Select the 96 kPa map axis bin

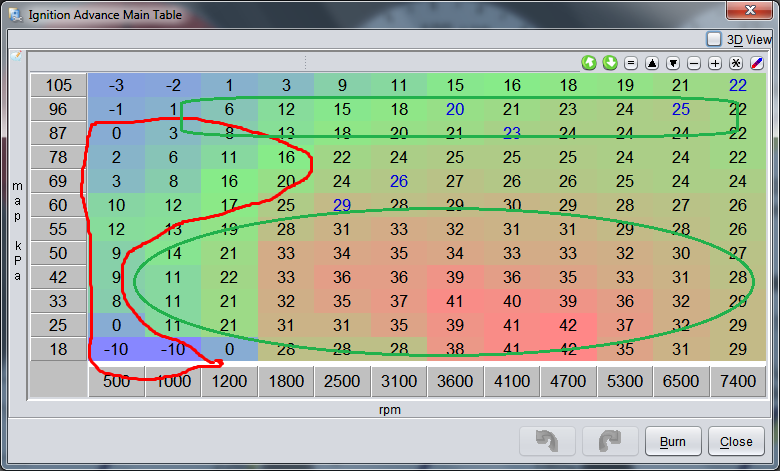59,109
